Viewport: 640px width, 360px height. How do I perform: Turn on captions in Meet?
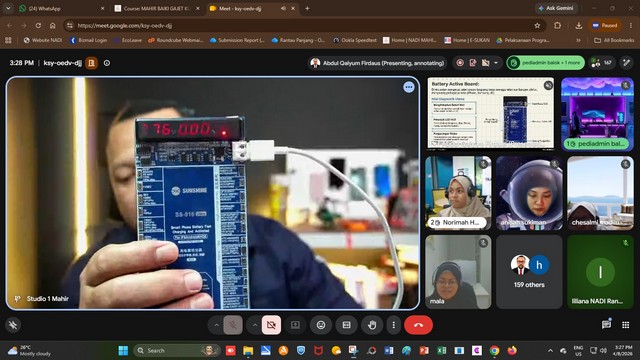pyautogui.click(x=346, y=325)
